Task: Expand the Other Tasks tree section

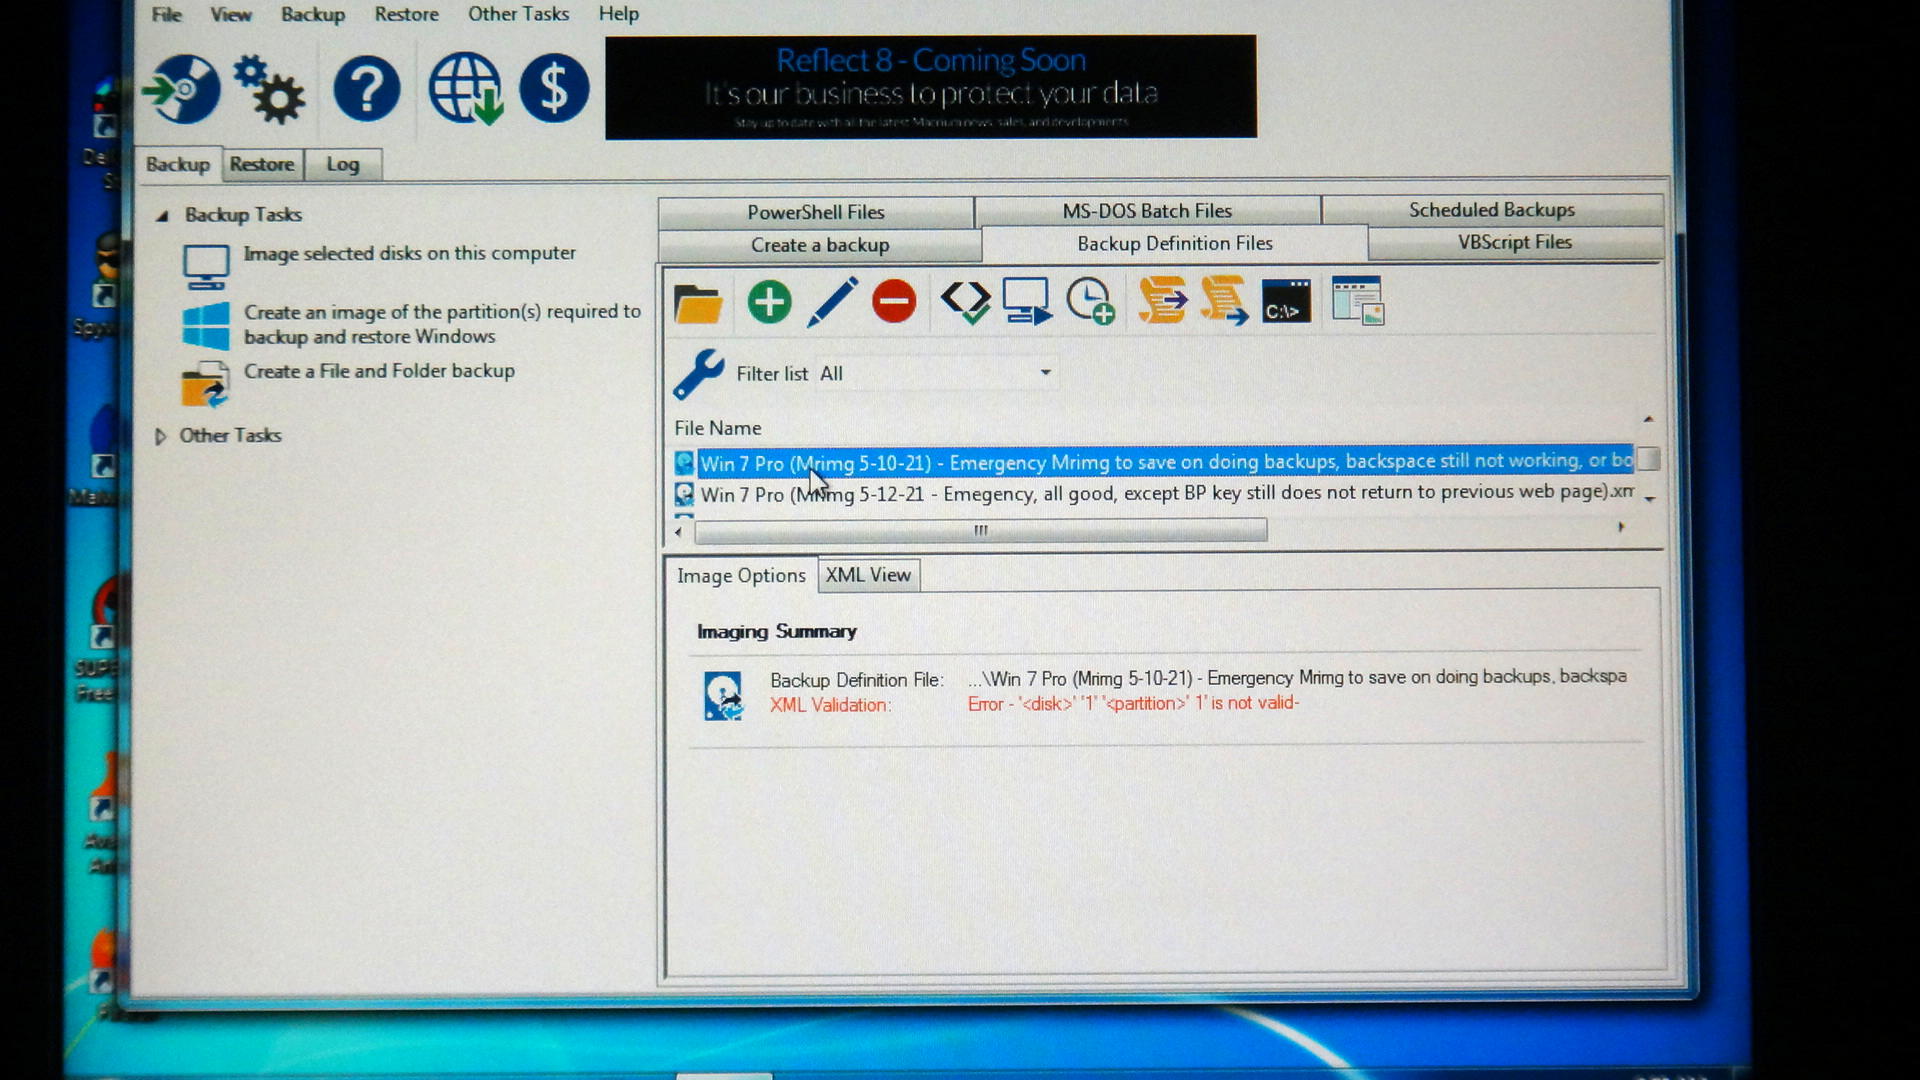Action: (160, 436)
